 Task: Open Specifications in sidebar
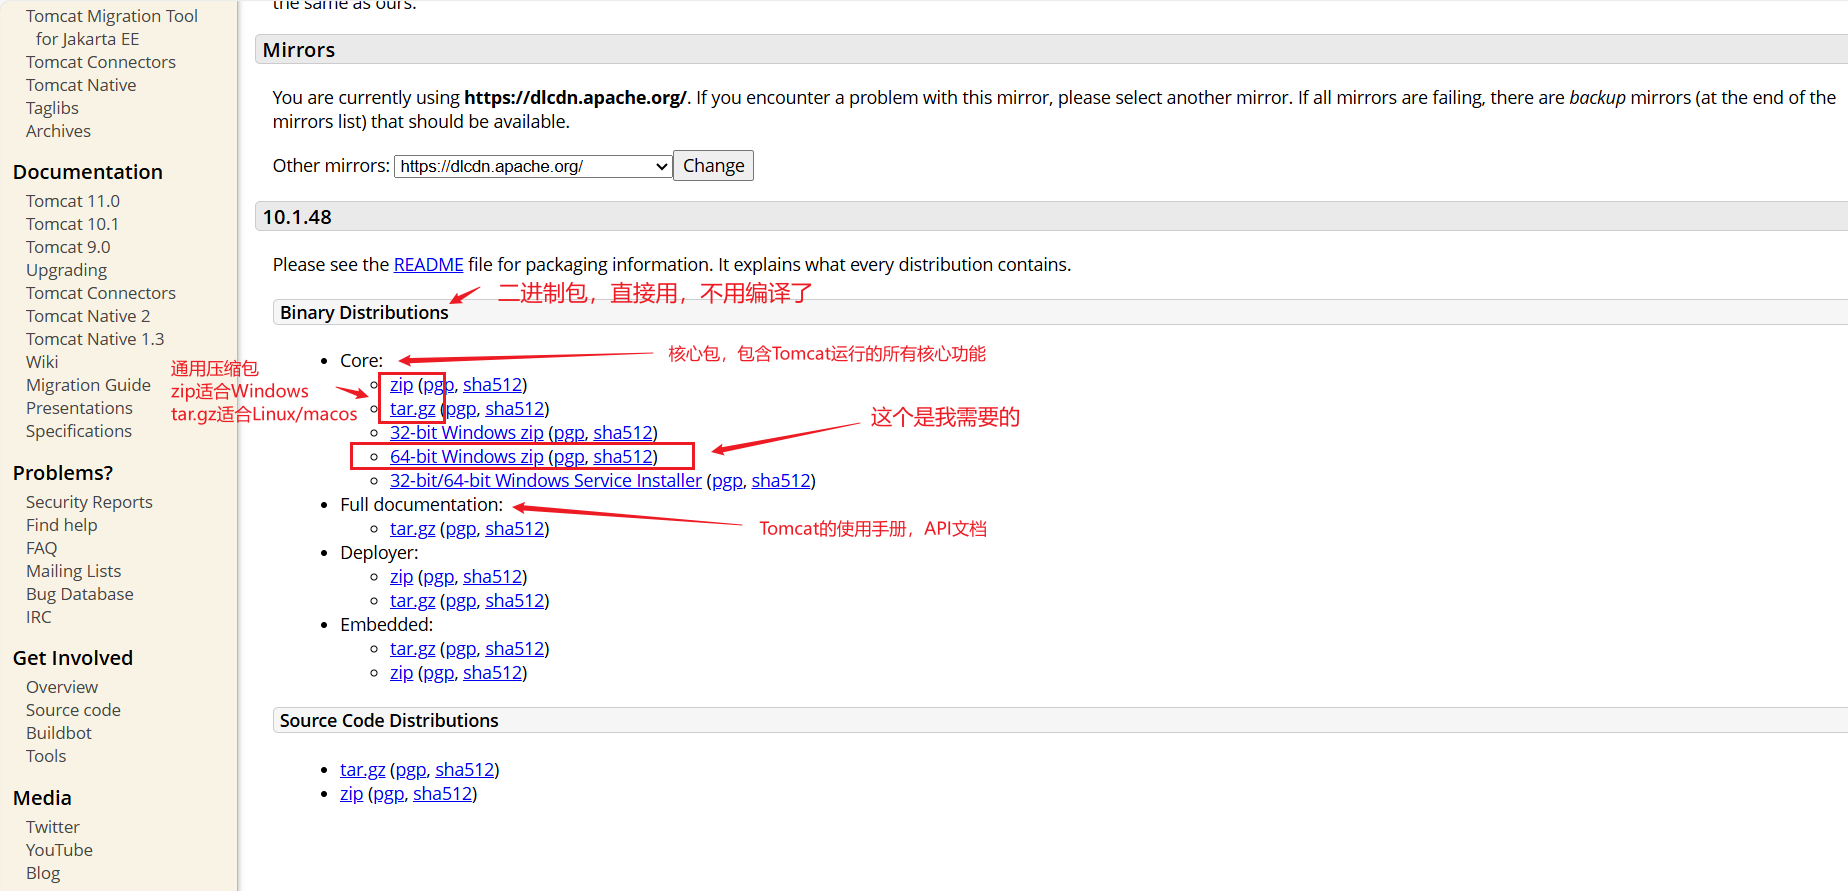79,431
